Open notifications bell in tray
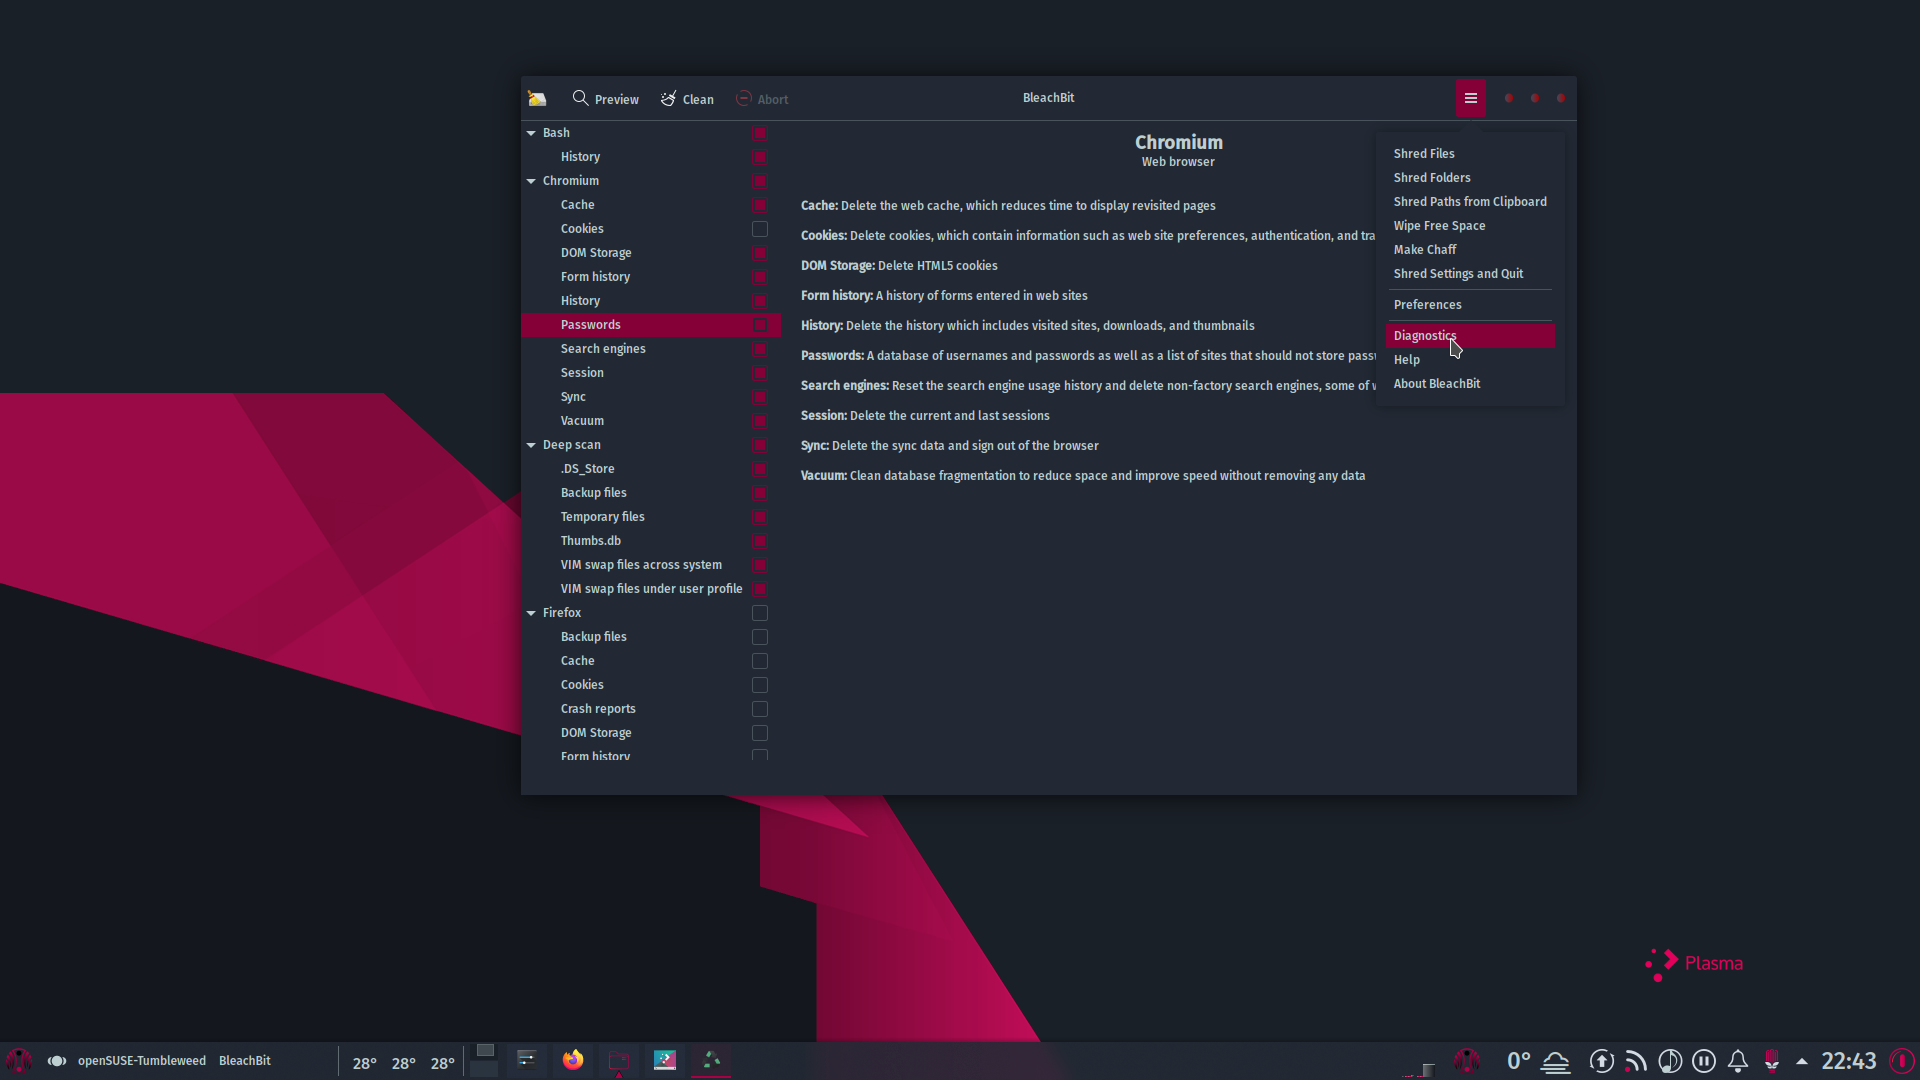The height and width of the screenshot is (1080, 1920). [x=1738, y=1061]
